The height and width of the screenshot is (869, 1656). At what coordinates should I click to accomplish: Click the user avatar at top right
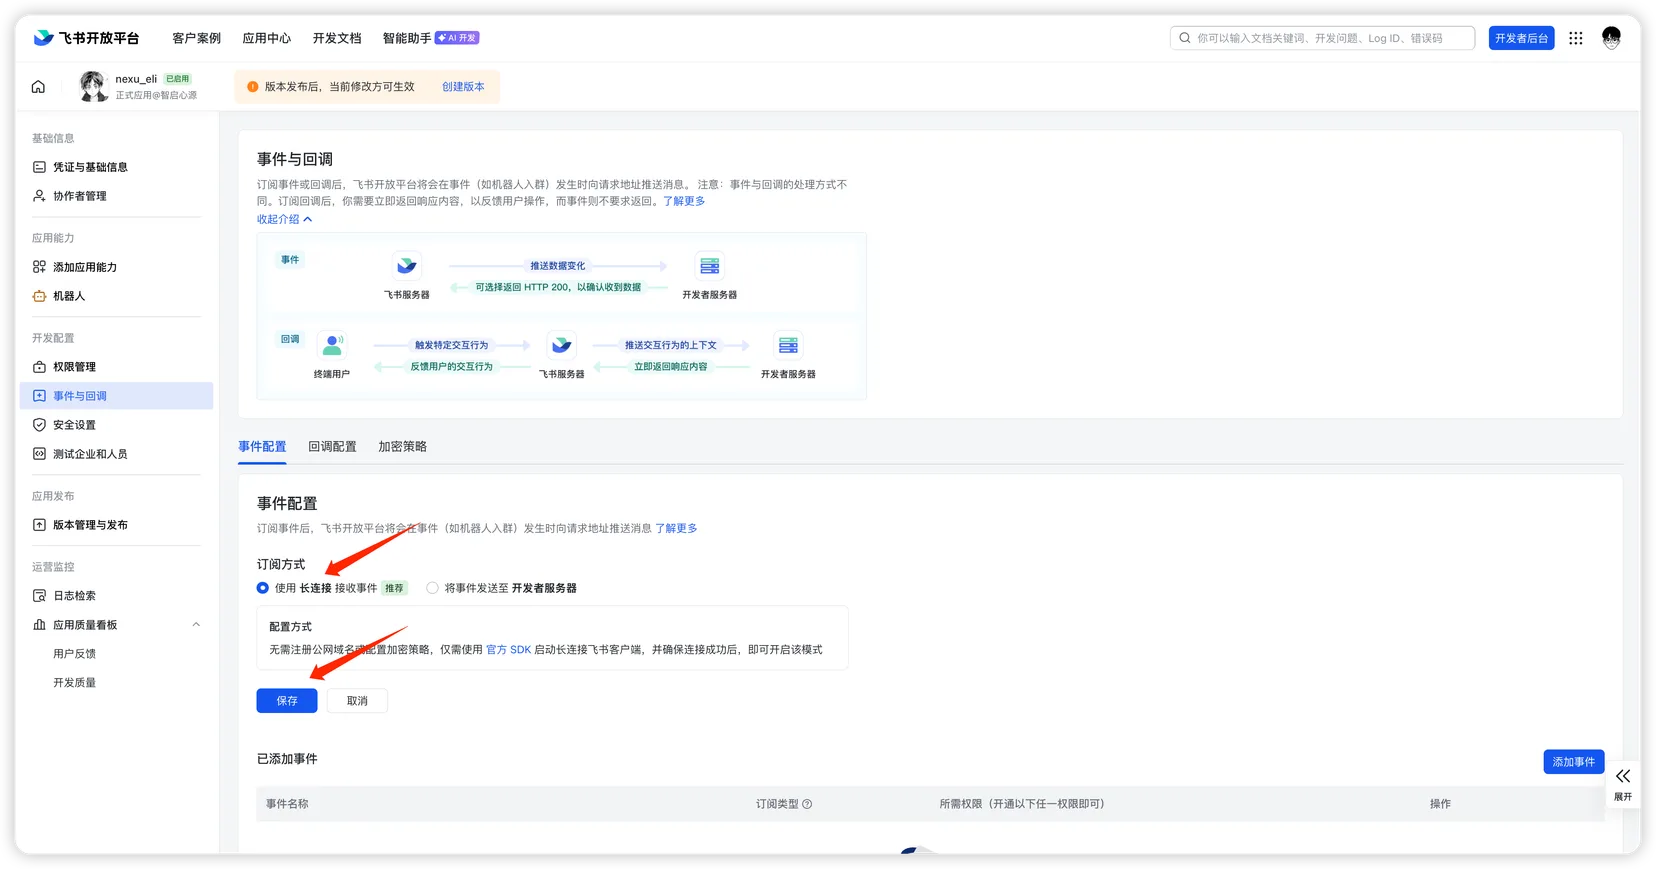pos(1611,38)
